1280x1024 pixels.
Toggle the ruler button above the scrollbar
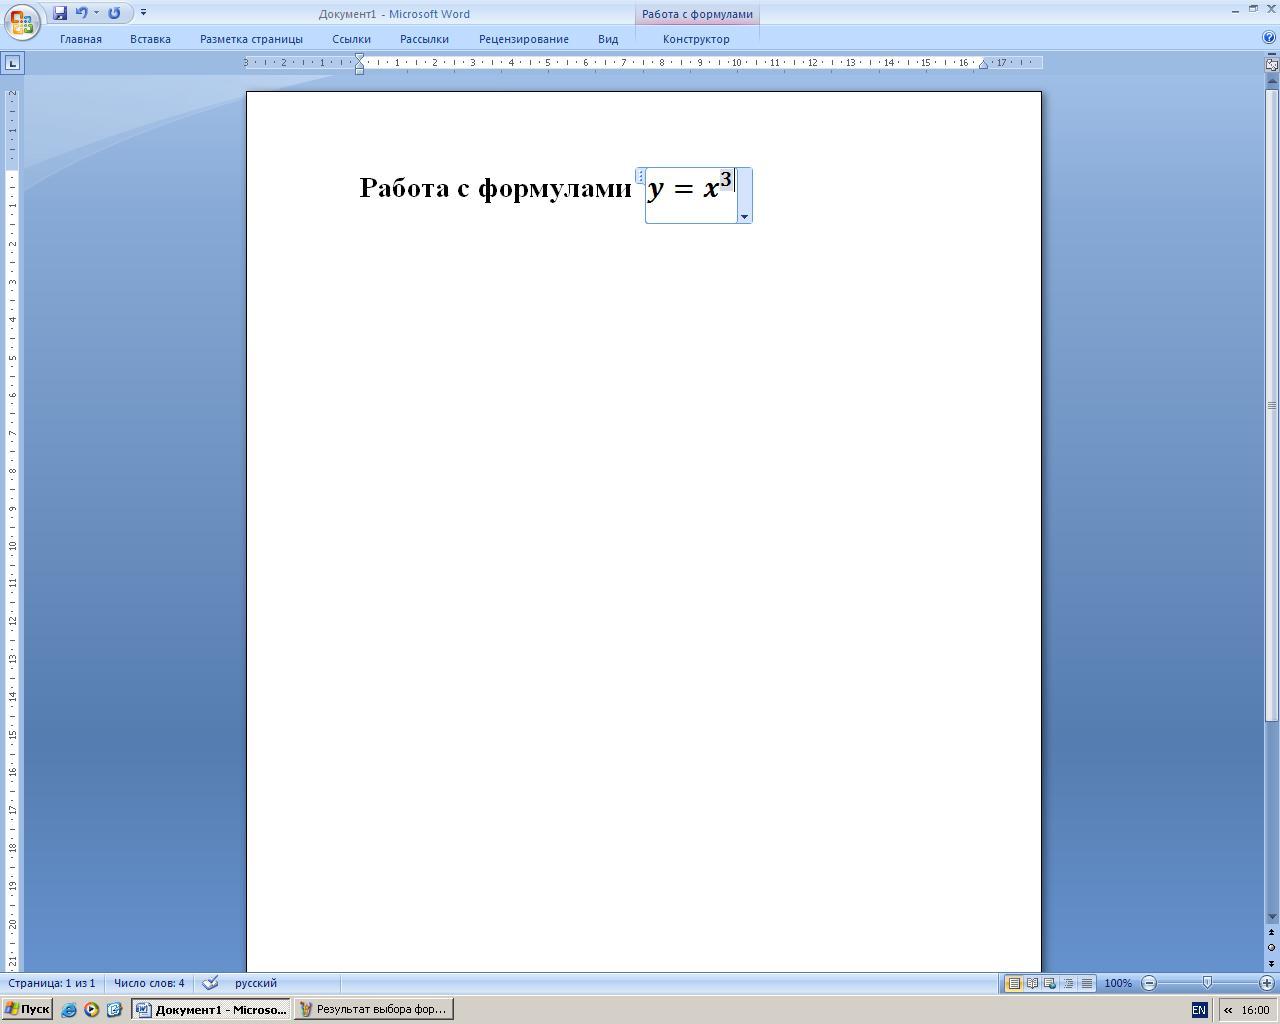[1272, 63]
